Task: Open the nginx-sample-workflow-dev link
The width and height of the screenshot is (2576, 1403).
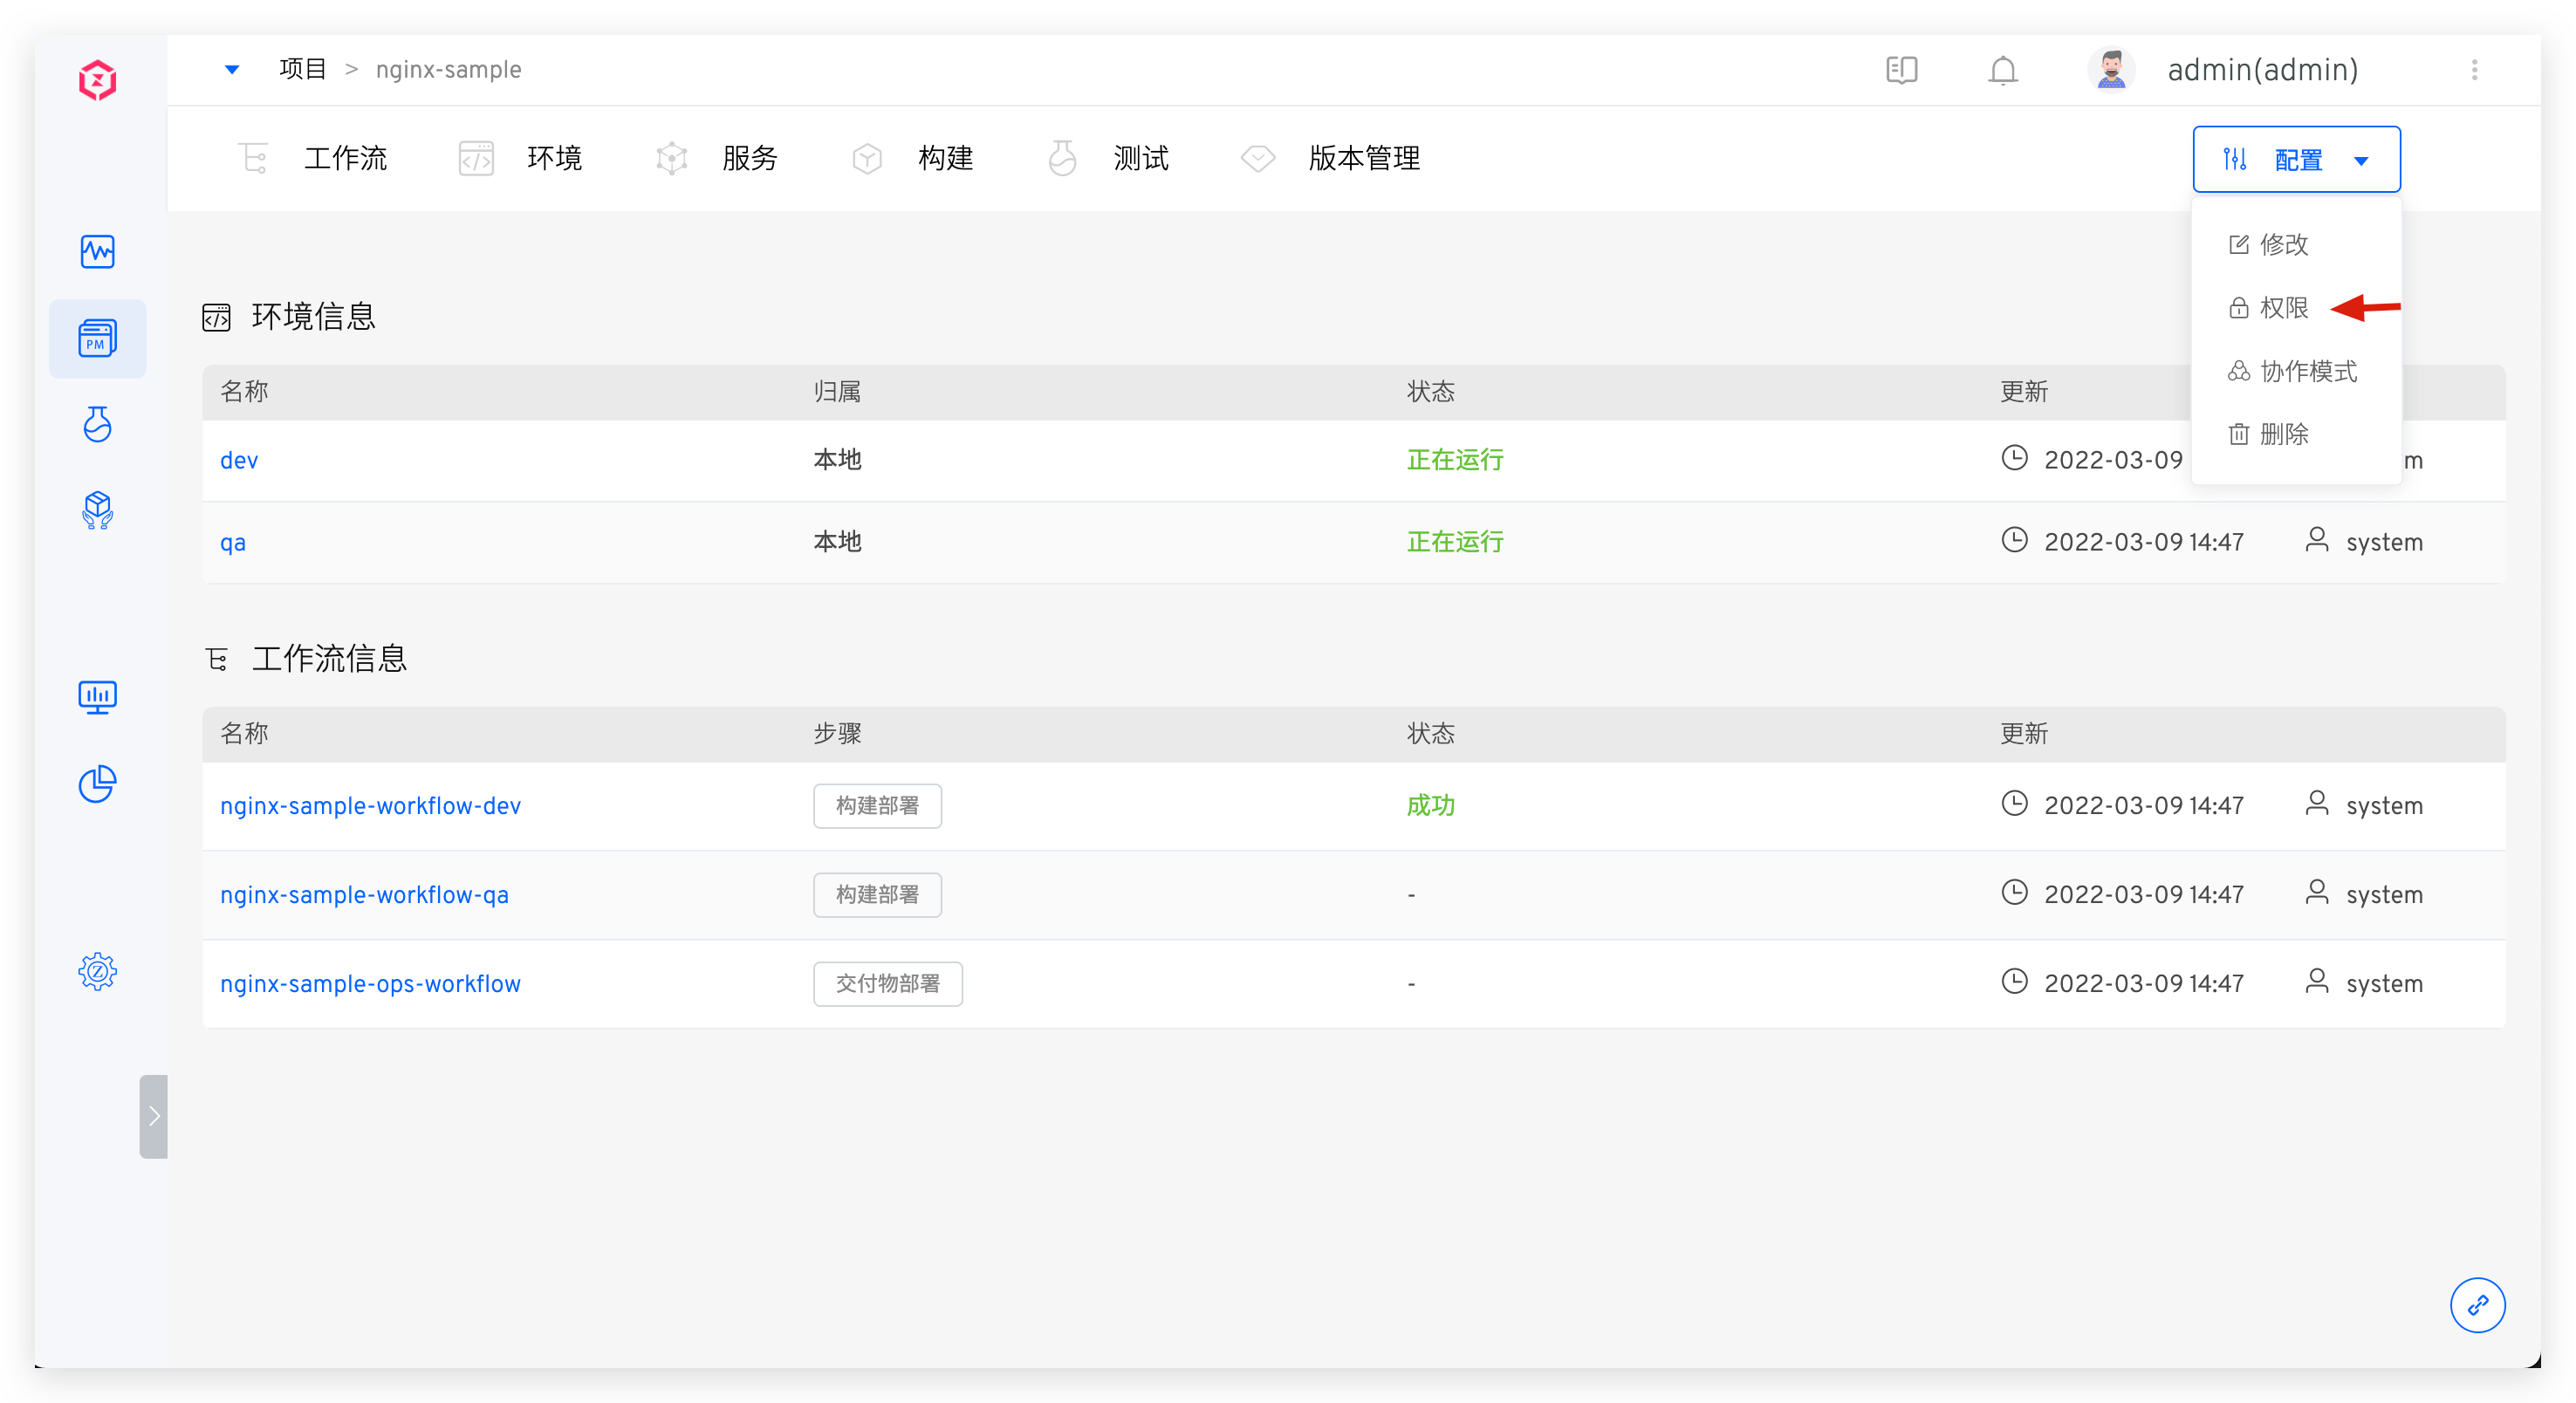Action: tap(370, 806)
